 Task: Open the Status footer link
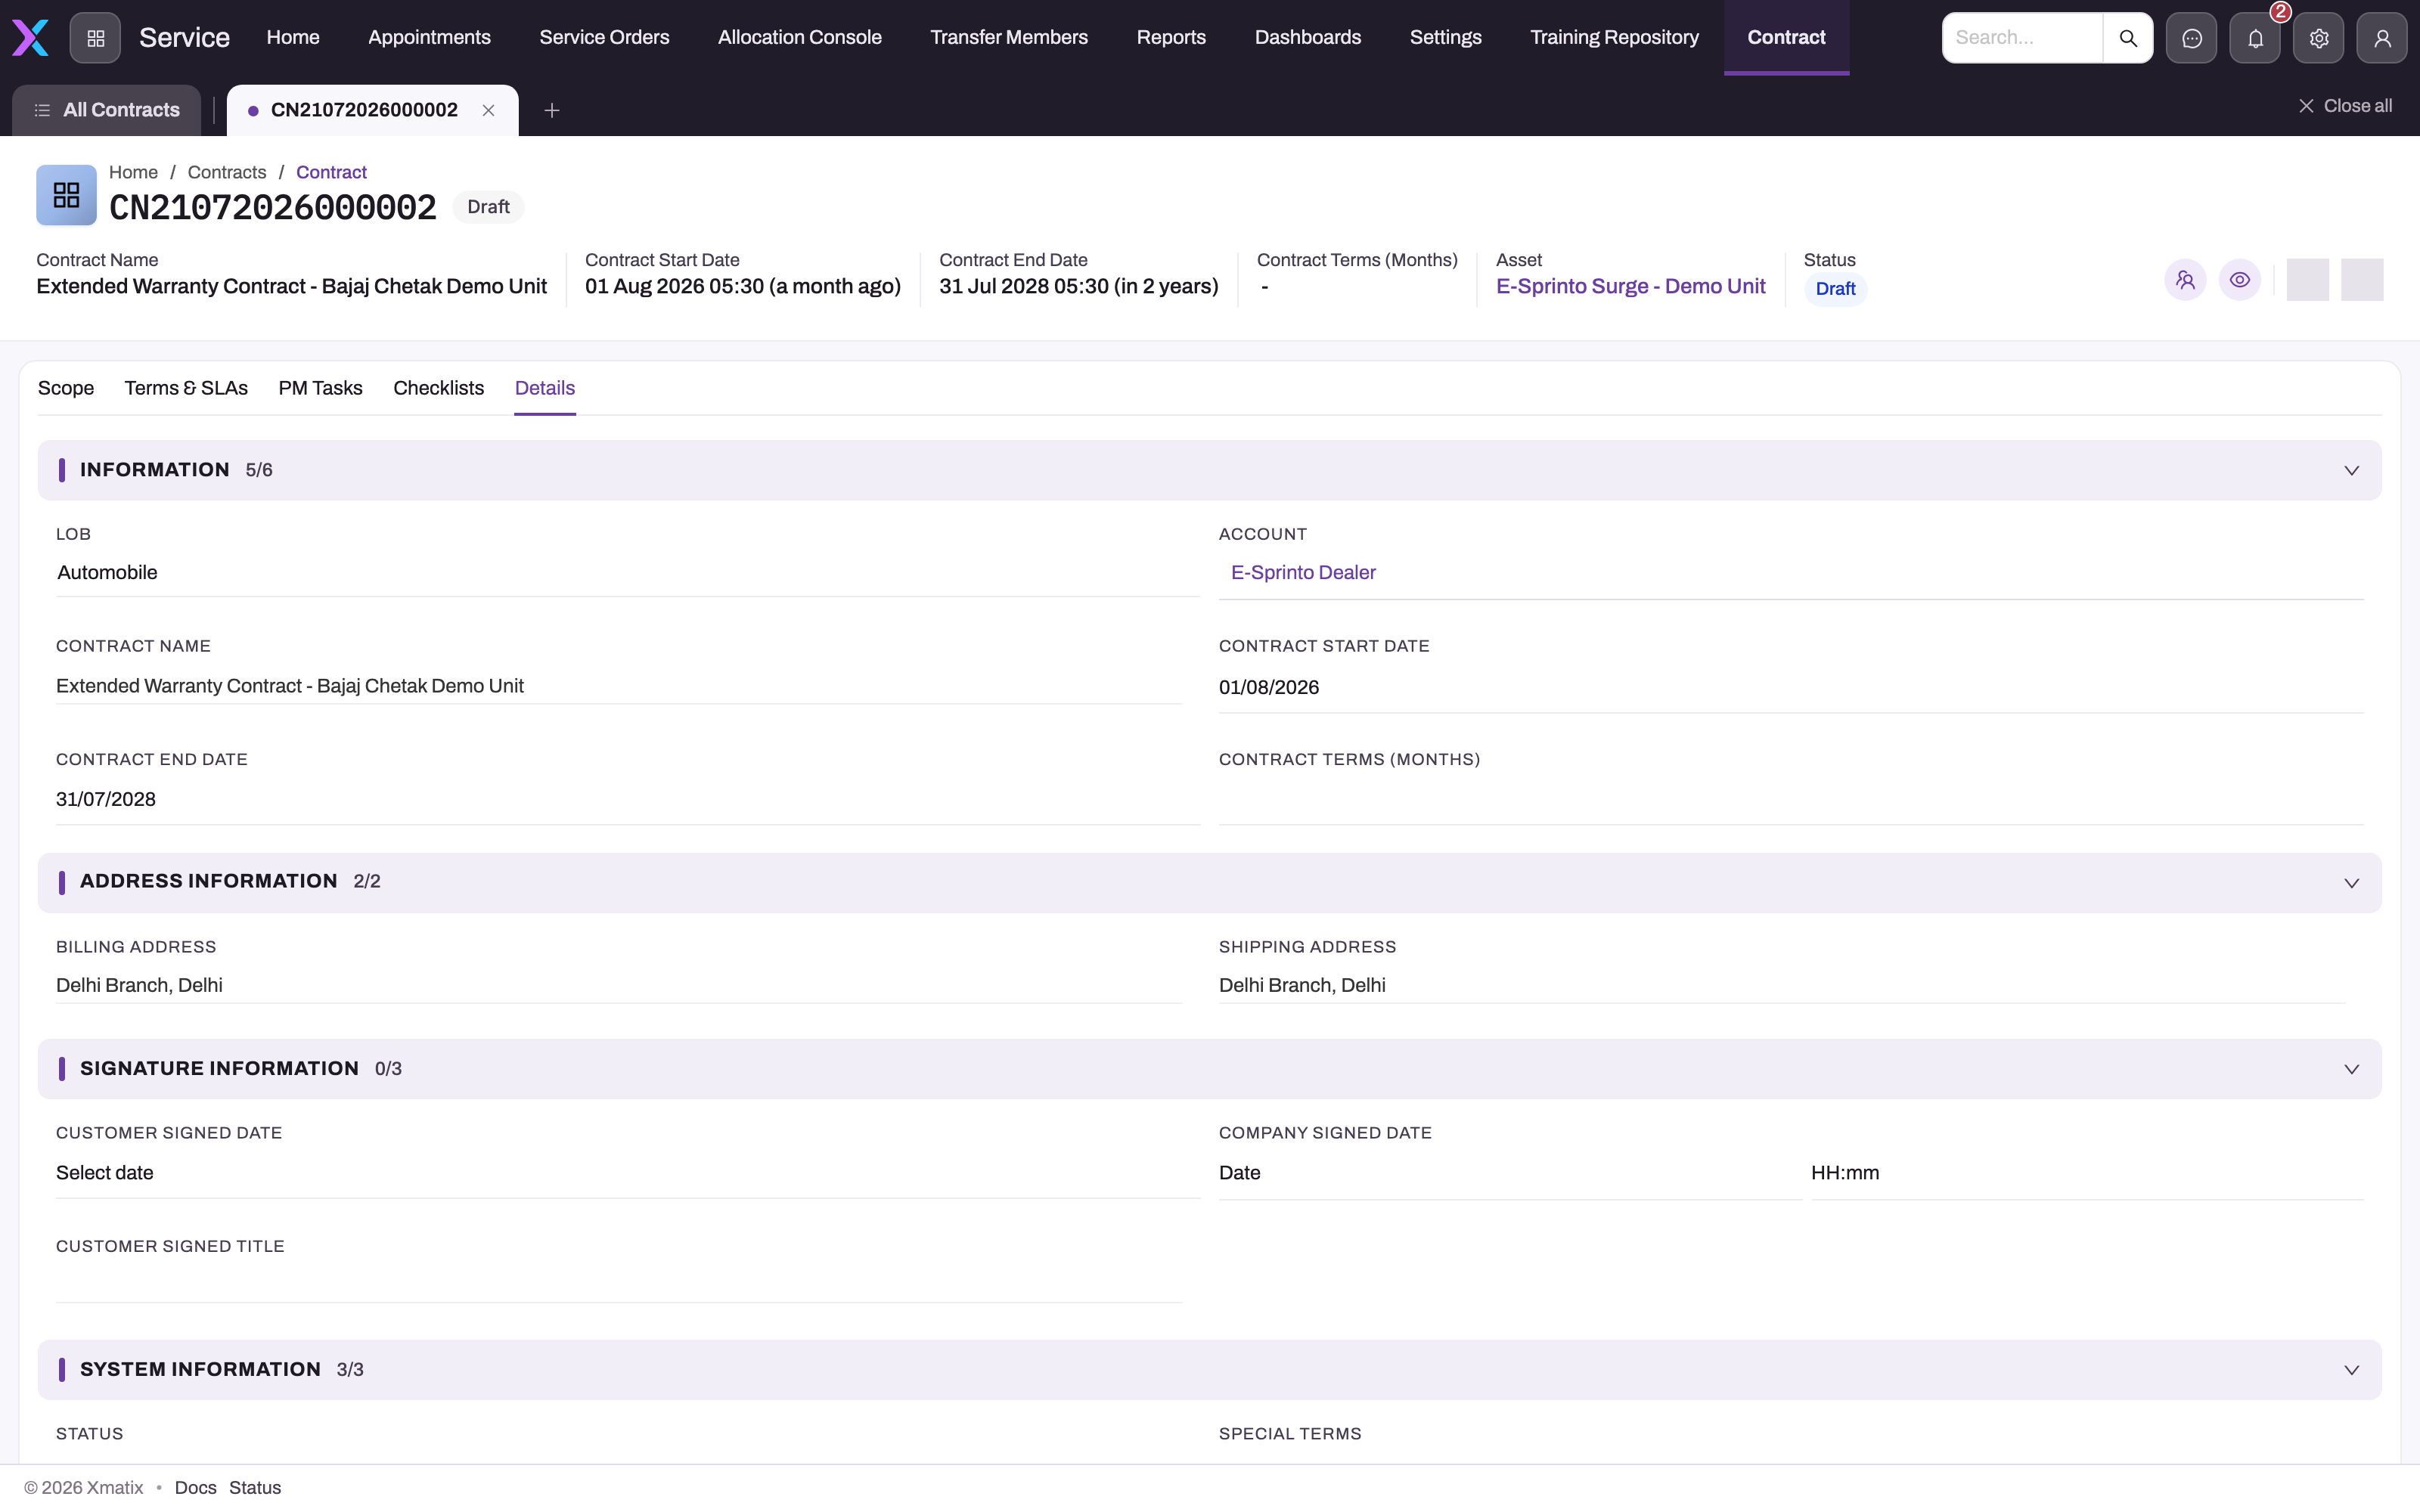pos(255,1488)
